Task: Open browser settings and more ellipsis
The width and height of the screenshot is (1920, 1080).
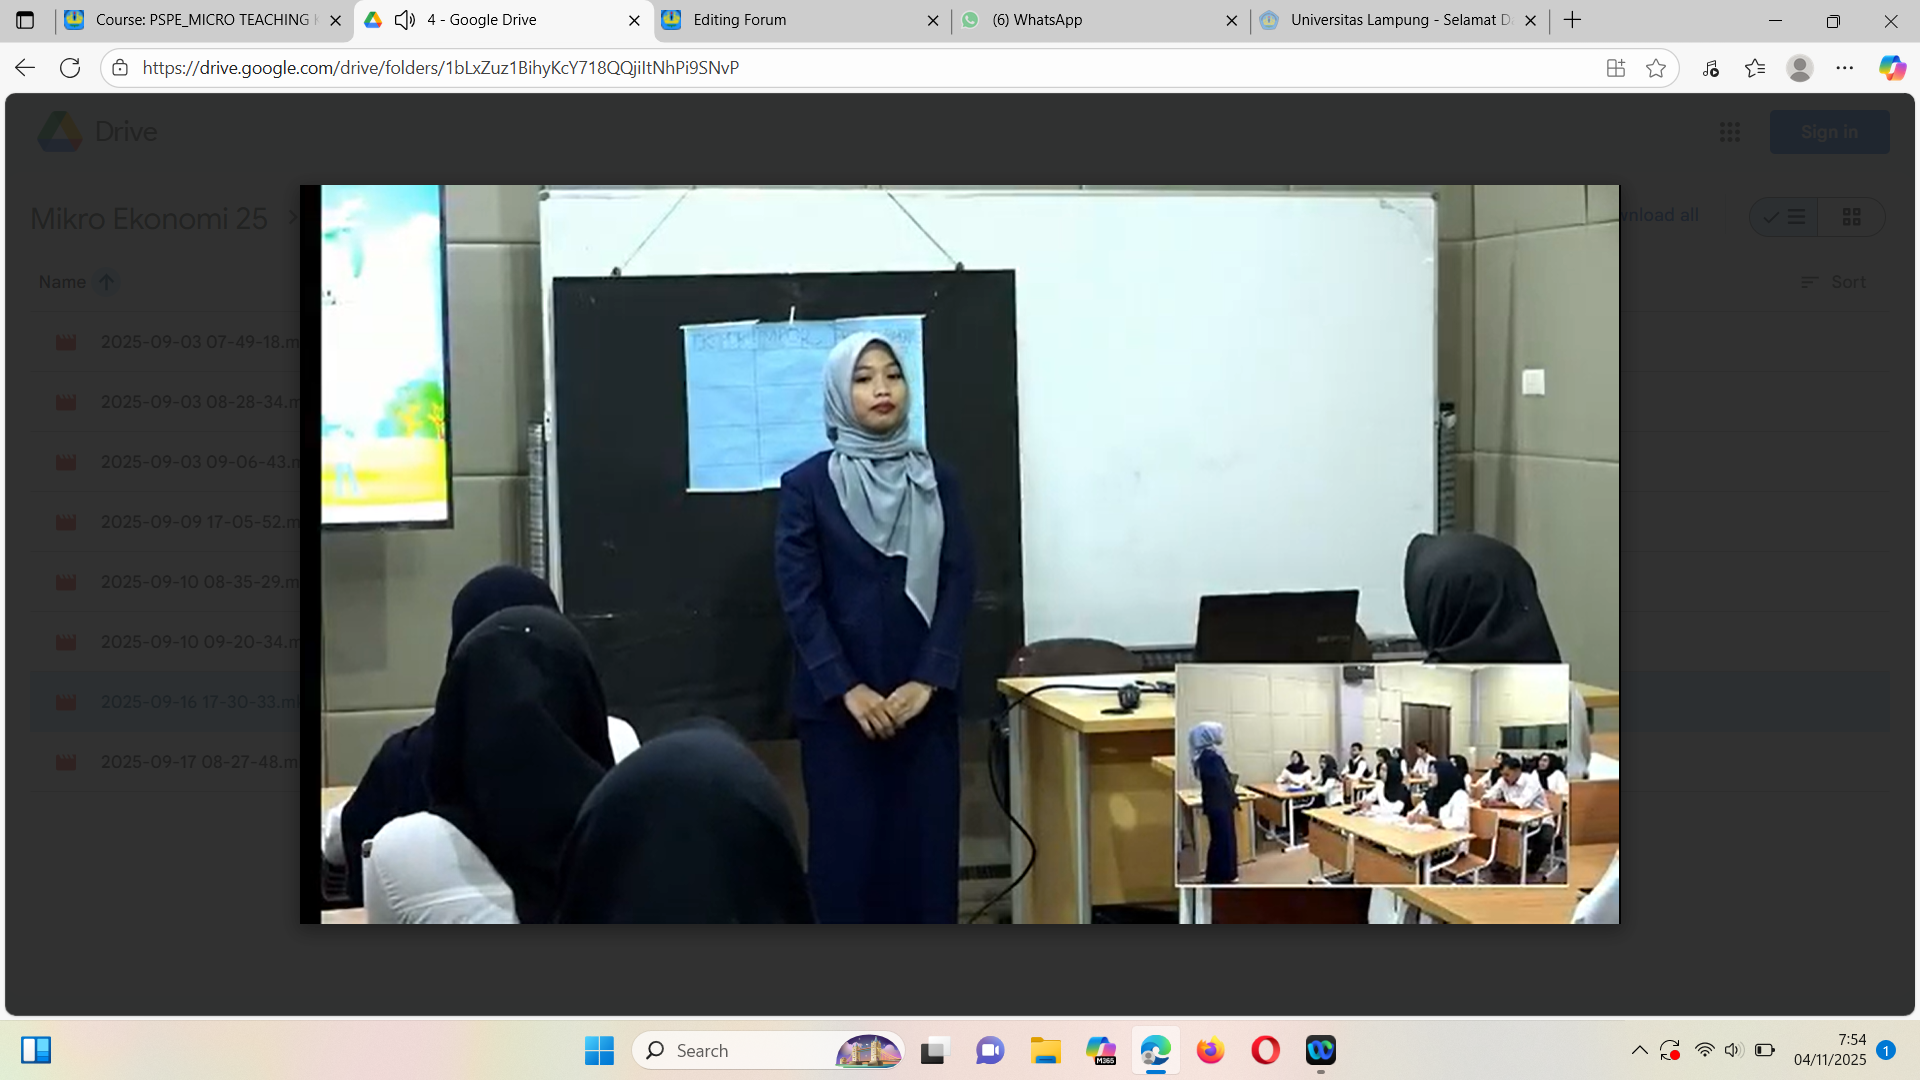Action: pos(1845,68)
